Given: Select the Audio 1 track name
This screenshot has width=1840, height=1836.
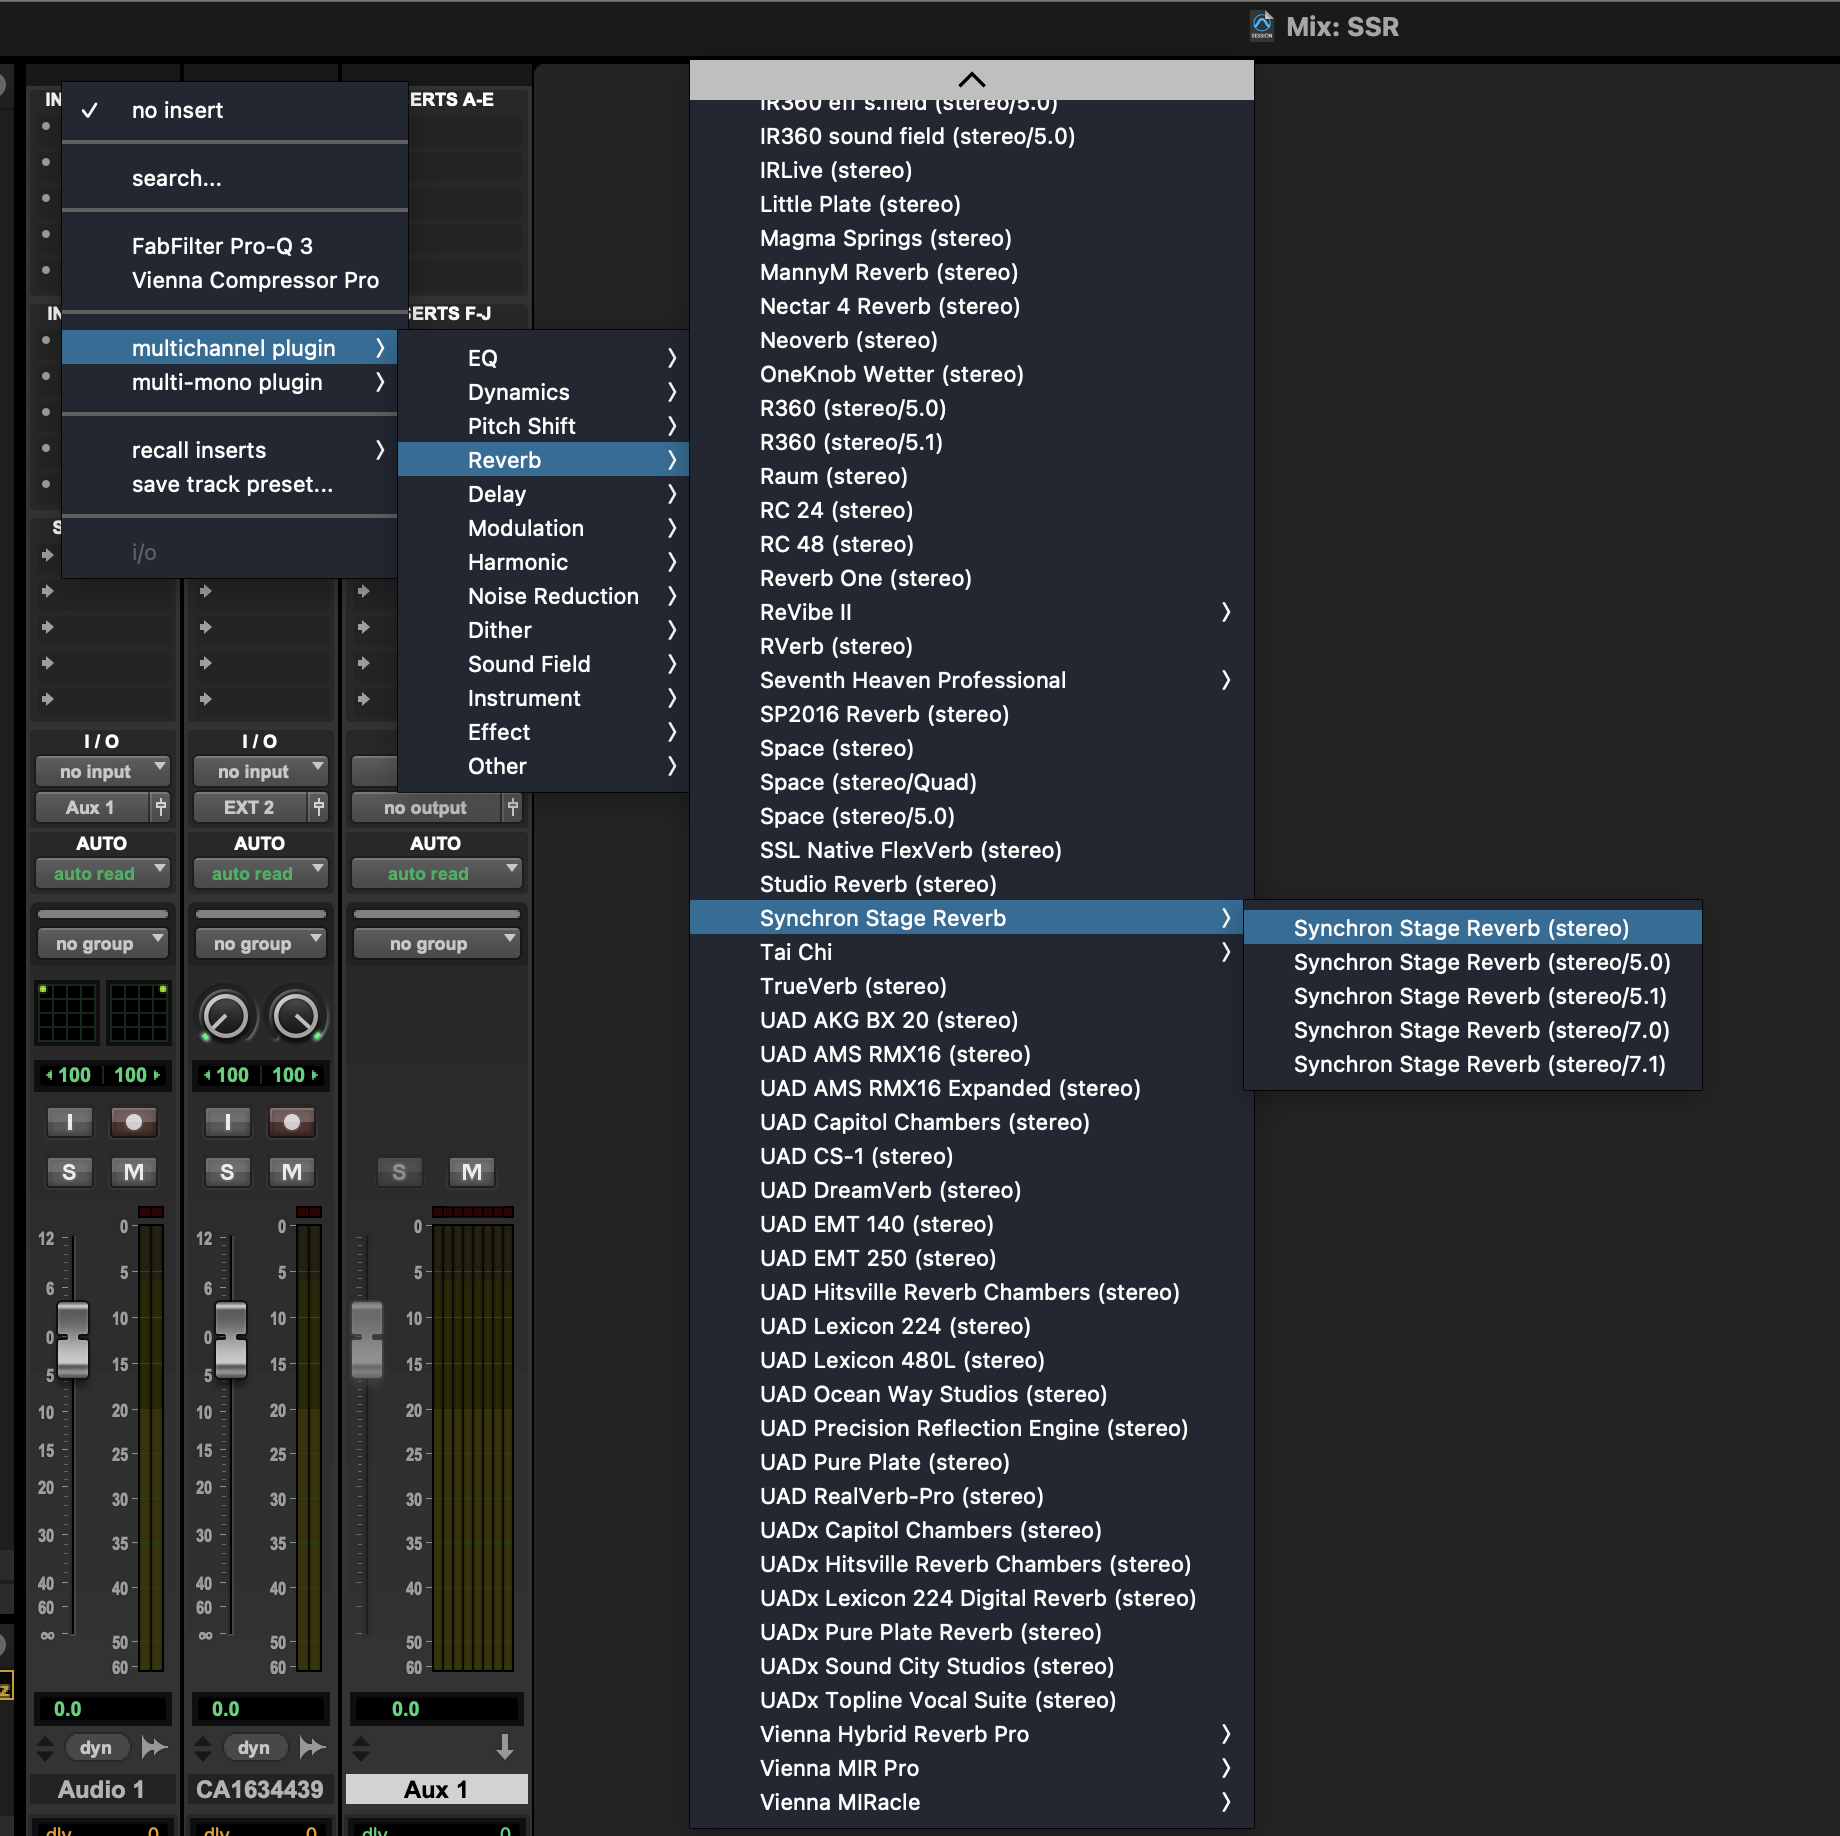Looking at the screenshot, I should point(102,1789).
